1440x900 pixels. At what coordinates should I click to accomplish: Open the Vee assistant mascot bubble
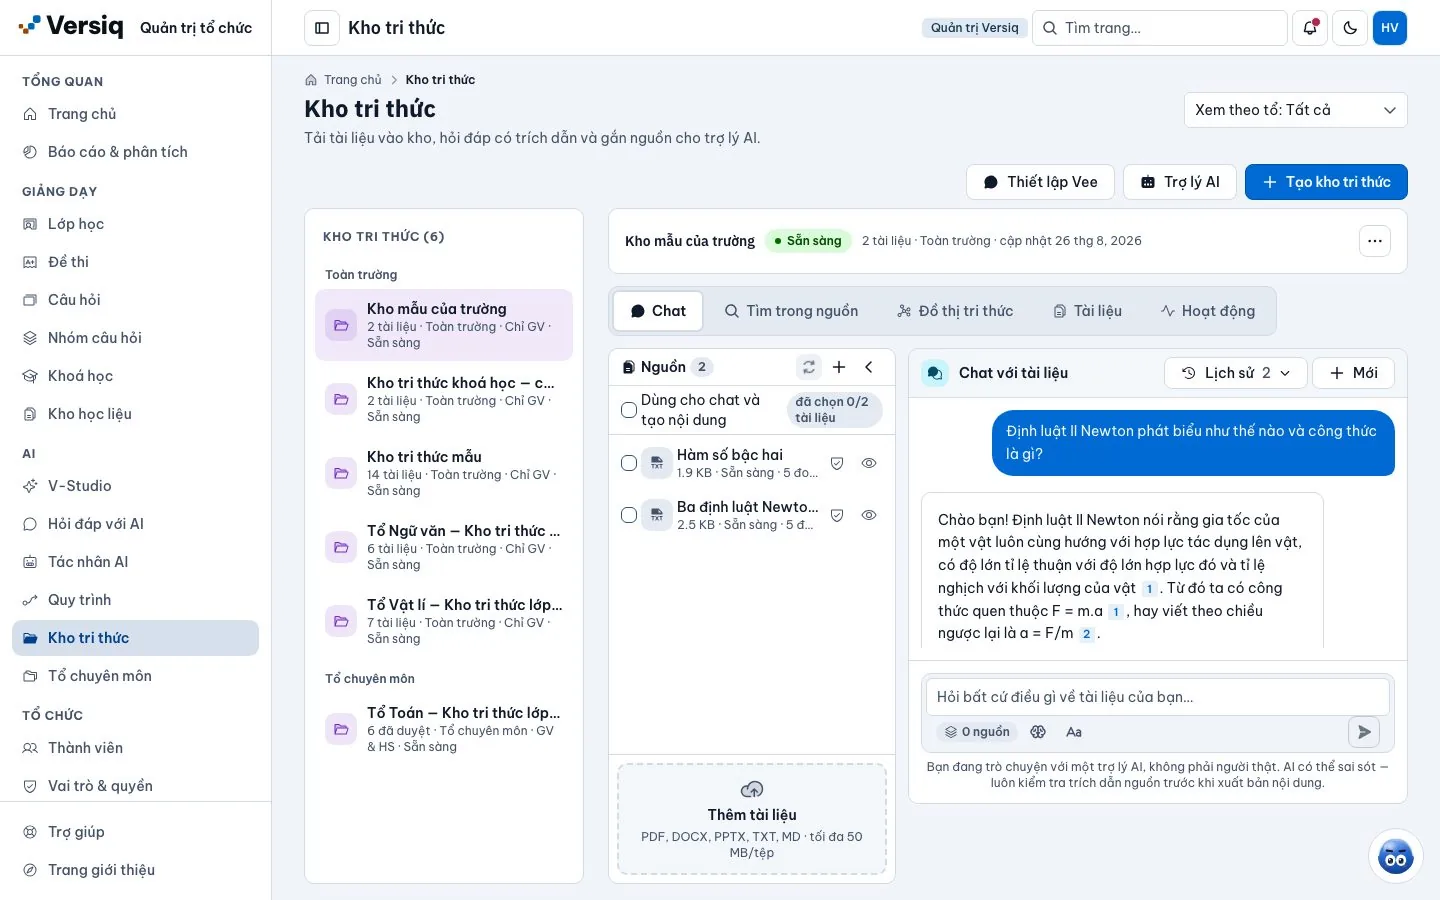click(1395, 856)
